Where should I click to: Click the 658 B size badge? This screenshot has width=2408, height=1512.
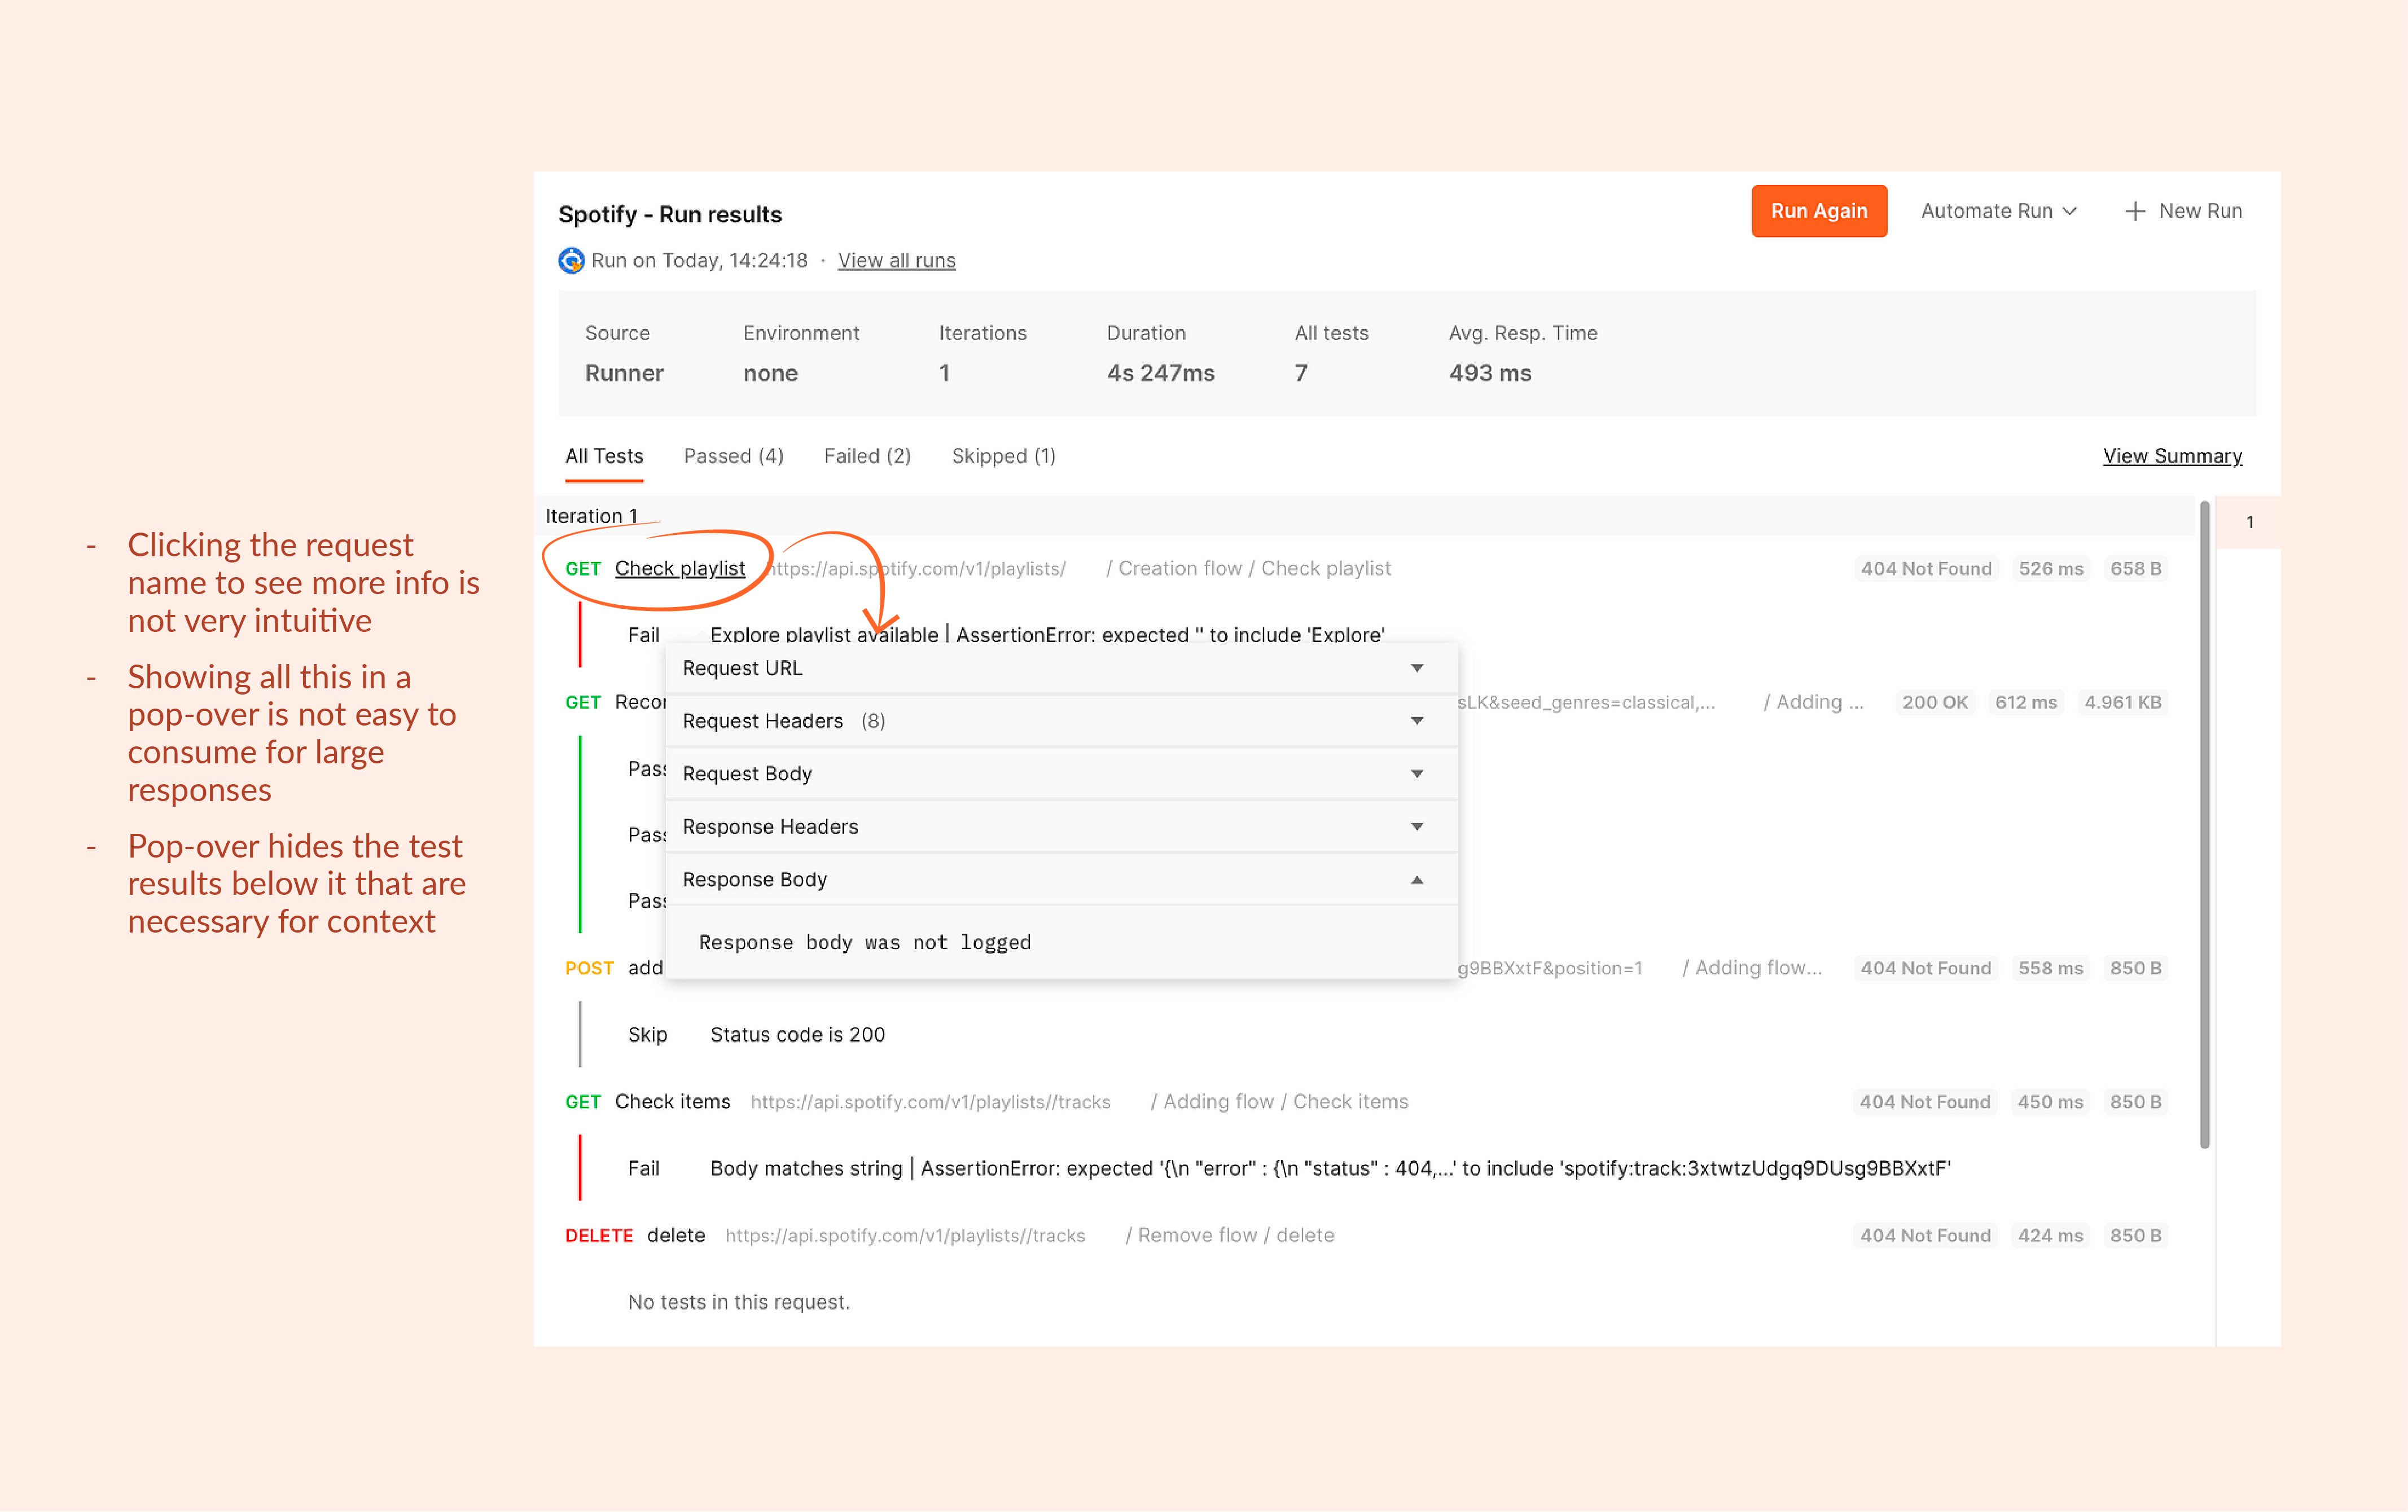pos(2135,568)
